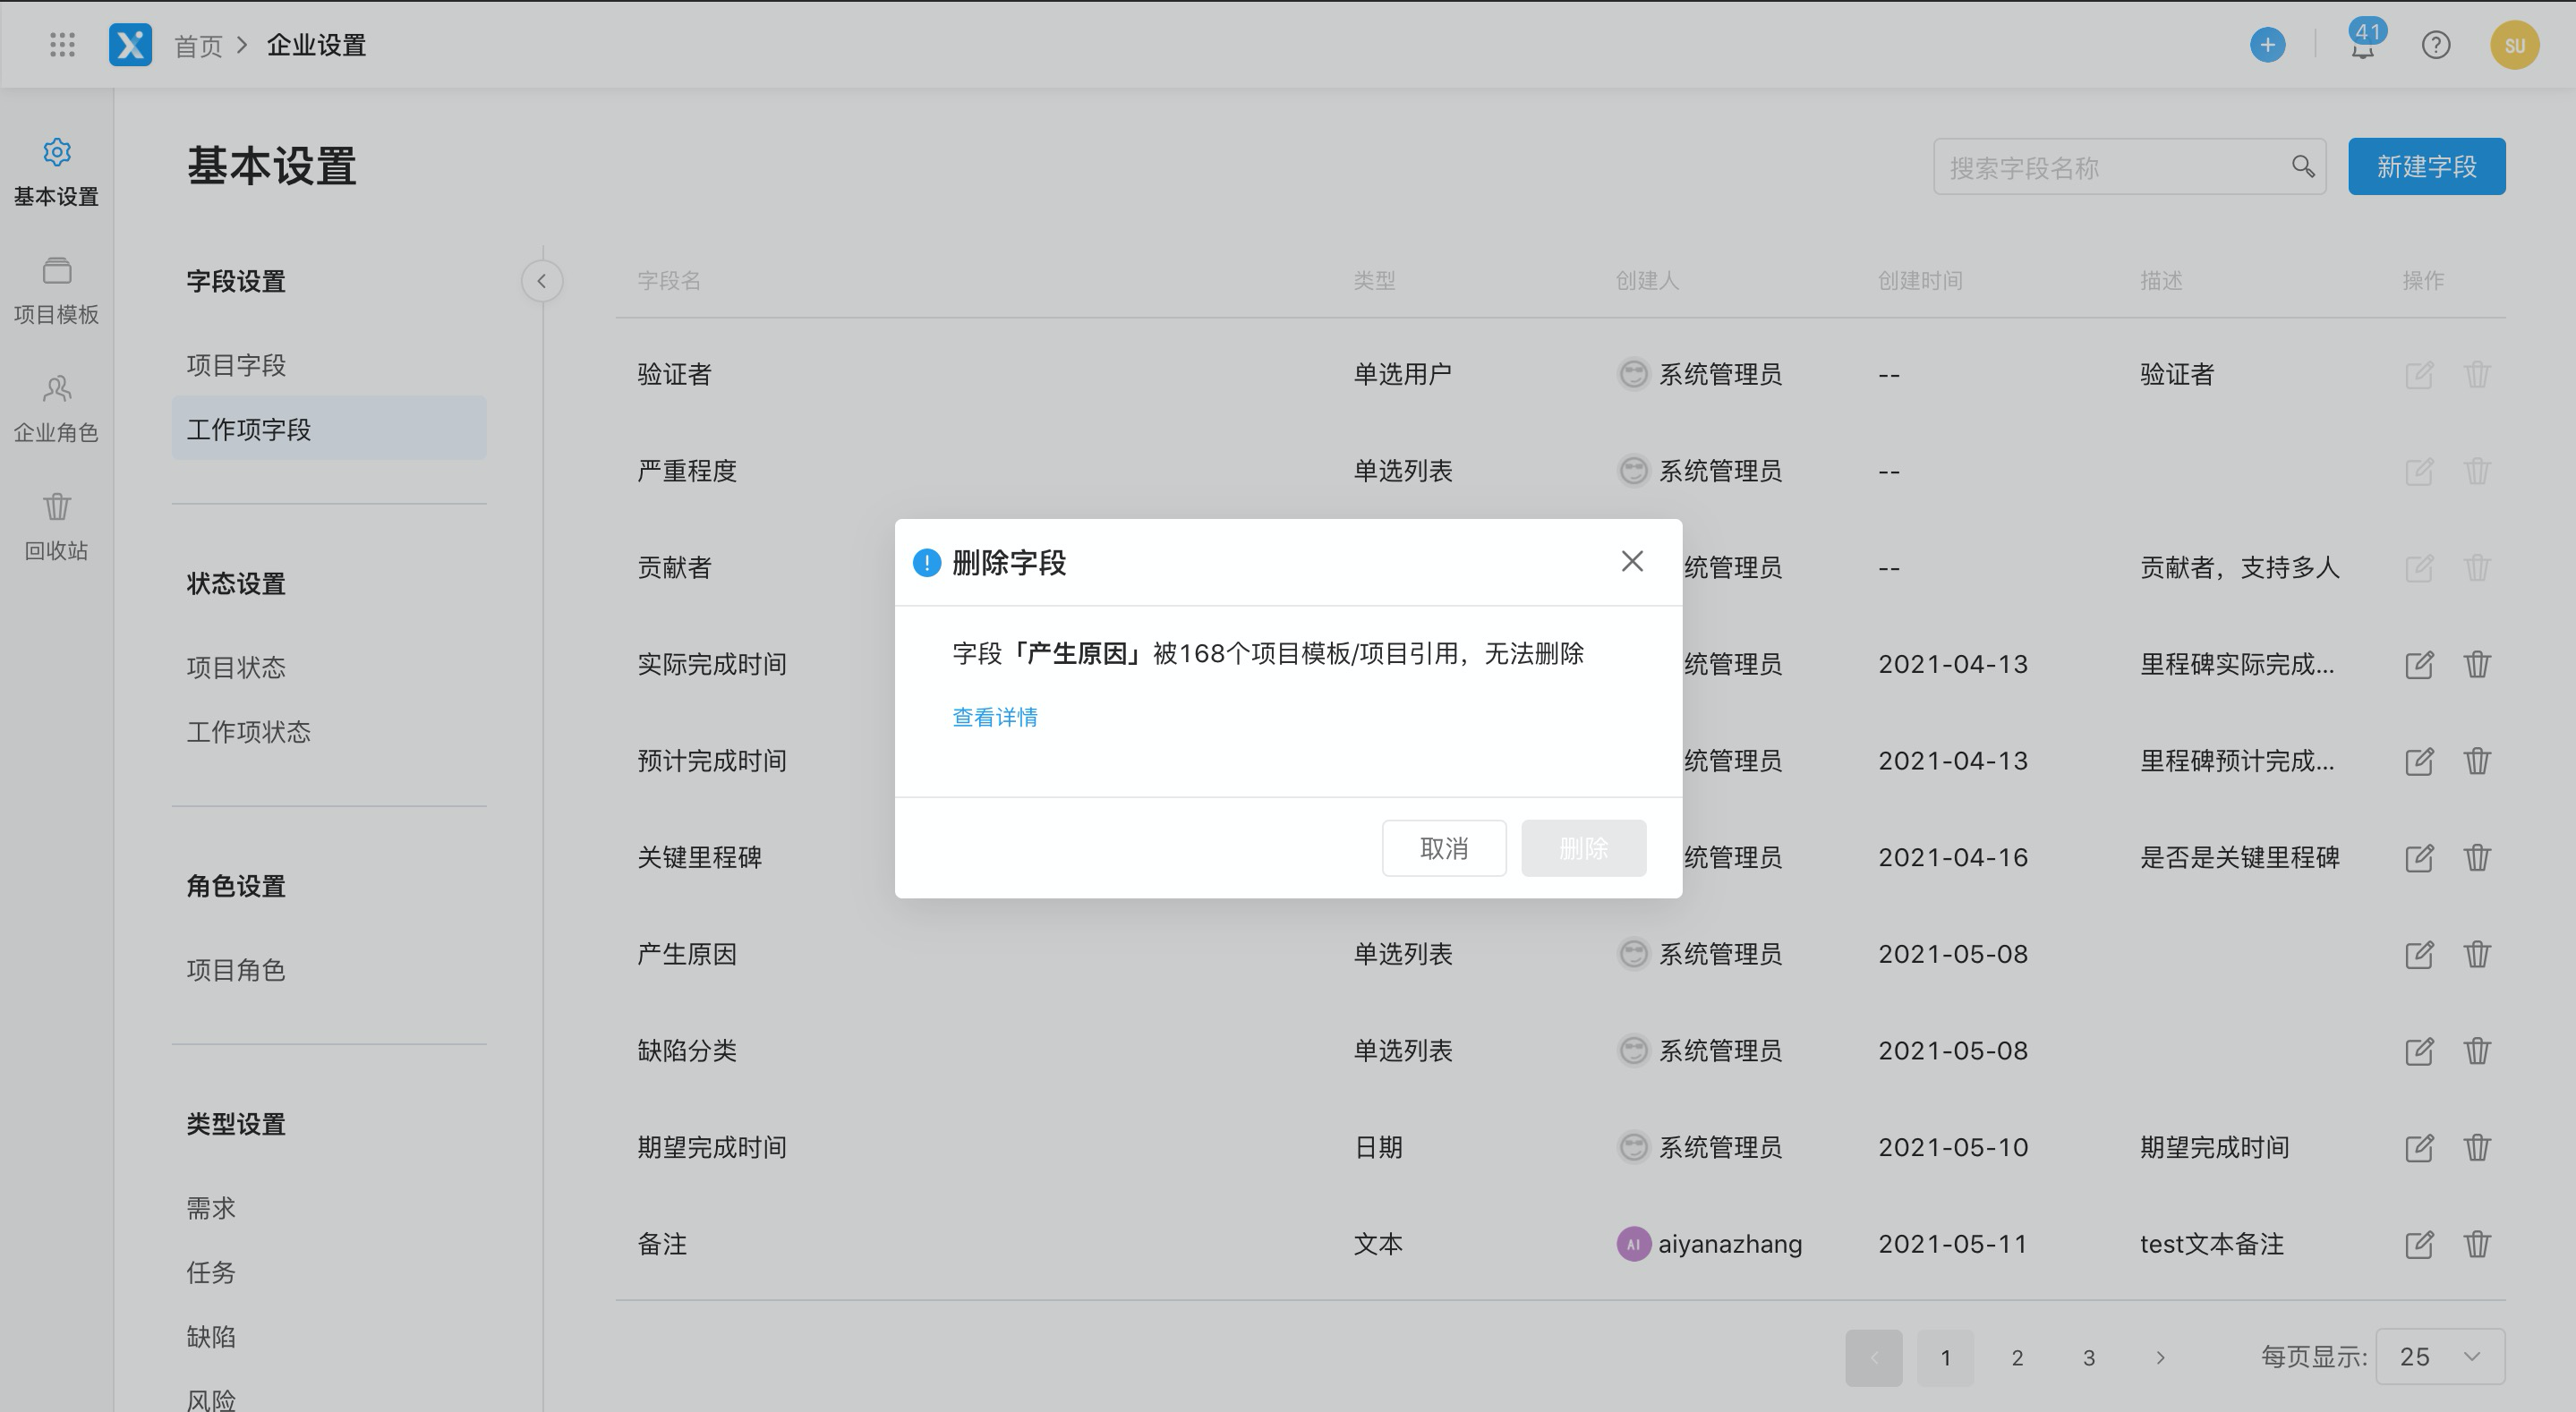The height and width of the screenshot is (1412, 2576).
Task: Click the 创建时间 column header
Action: pos(1920,281)
